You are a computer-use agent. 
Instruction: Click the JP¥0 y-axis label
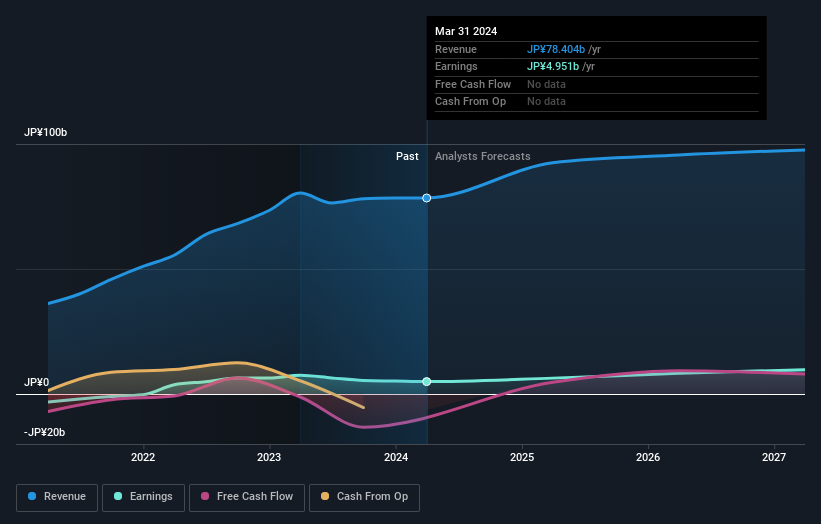(x=37, y=383)
